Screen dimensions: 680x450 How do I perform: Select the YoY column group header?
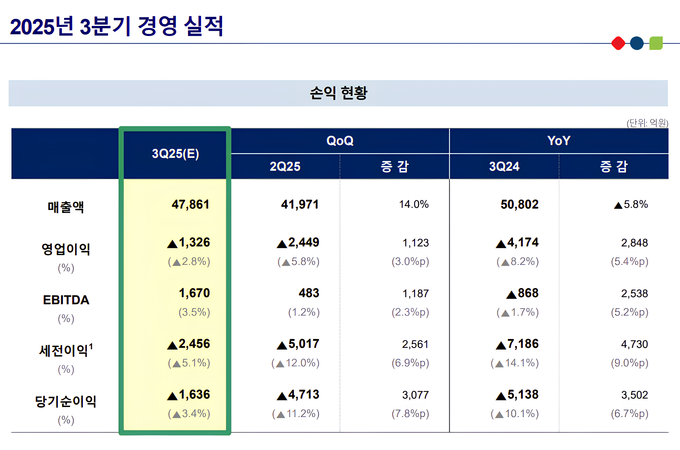tap(558, 141)
